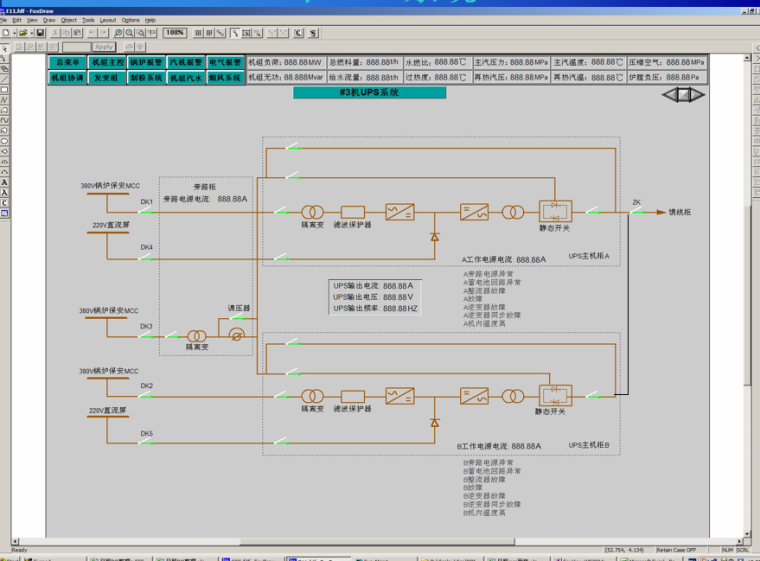Click the Apply button
The height and width of the screenshot is (561, 760).
[104, 47]
